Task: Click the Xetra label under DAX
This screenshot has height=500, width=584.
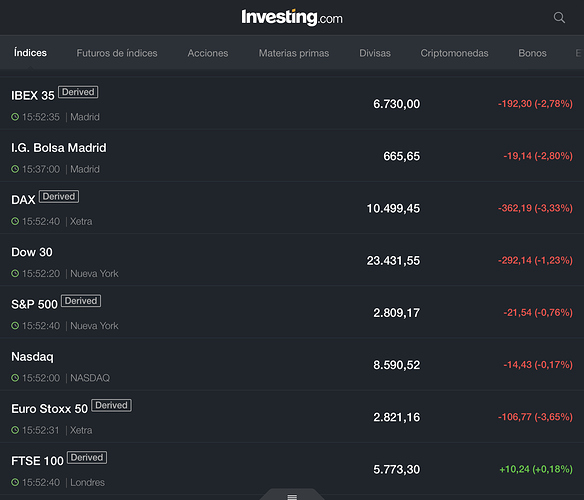Action: coord(81,221)
